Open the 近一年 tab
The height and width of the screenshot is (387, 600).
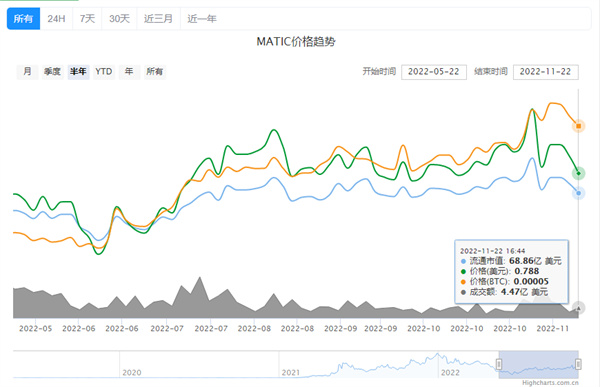pyautogui.click(x=202, y=18)
